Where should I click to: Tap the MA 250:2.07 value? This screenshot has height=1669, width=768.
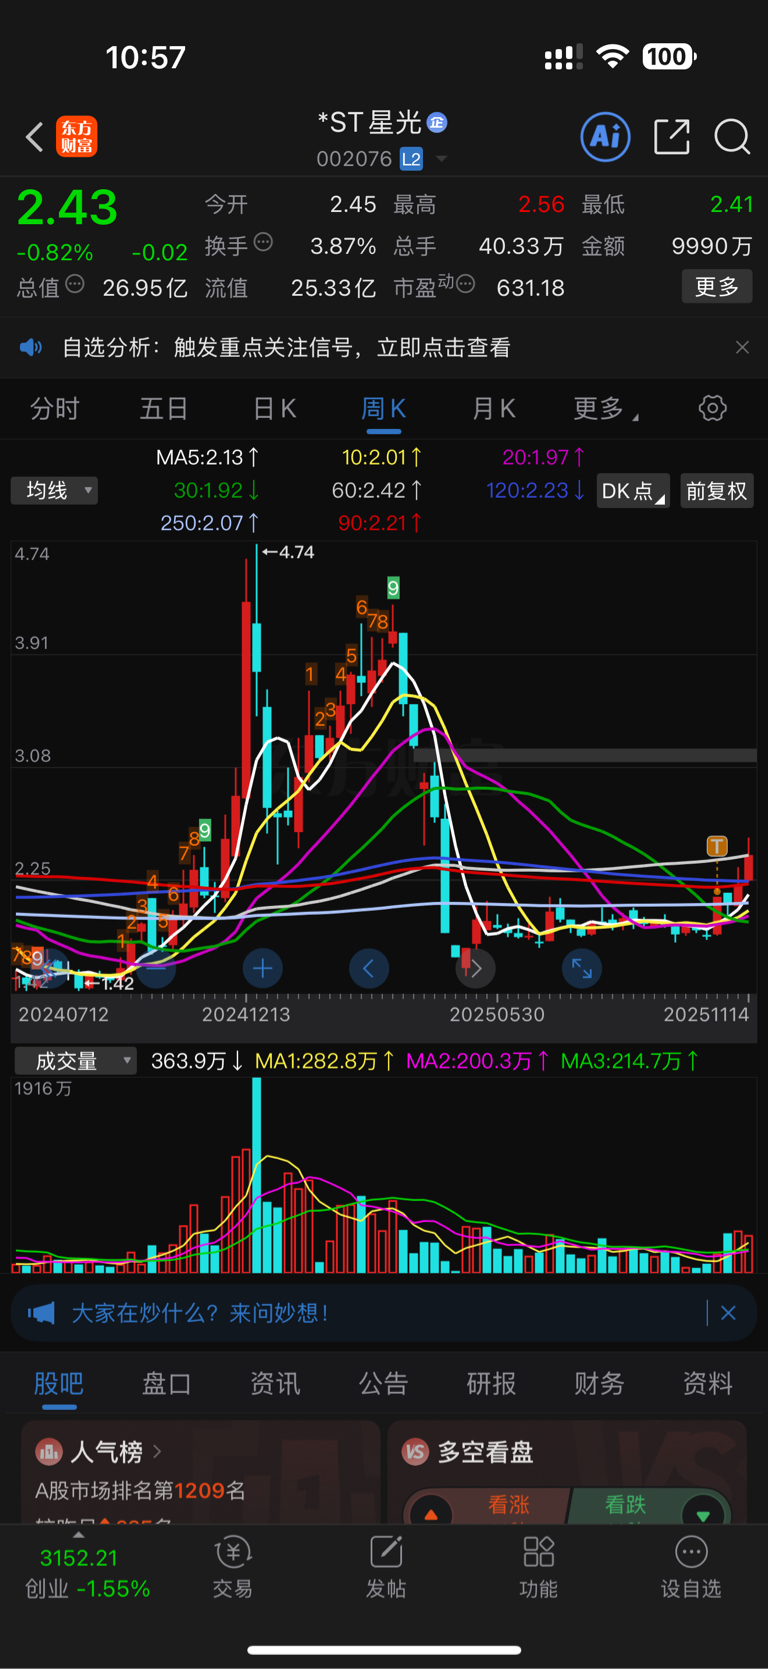coord(211,522)
